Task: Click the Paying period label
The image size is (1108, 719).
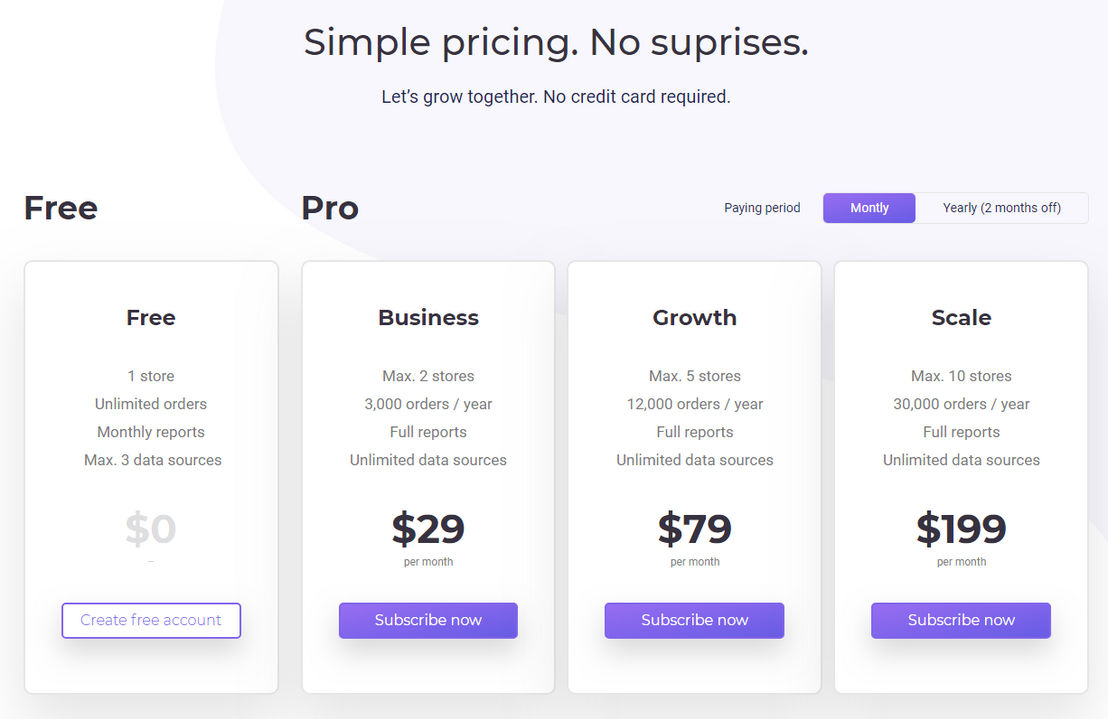Action: [762, 208]
